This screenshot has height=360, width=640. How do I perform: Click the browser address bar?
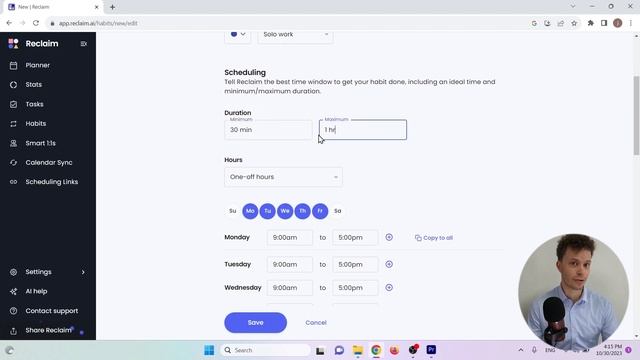286,23
